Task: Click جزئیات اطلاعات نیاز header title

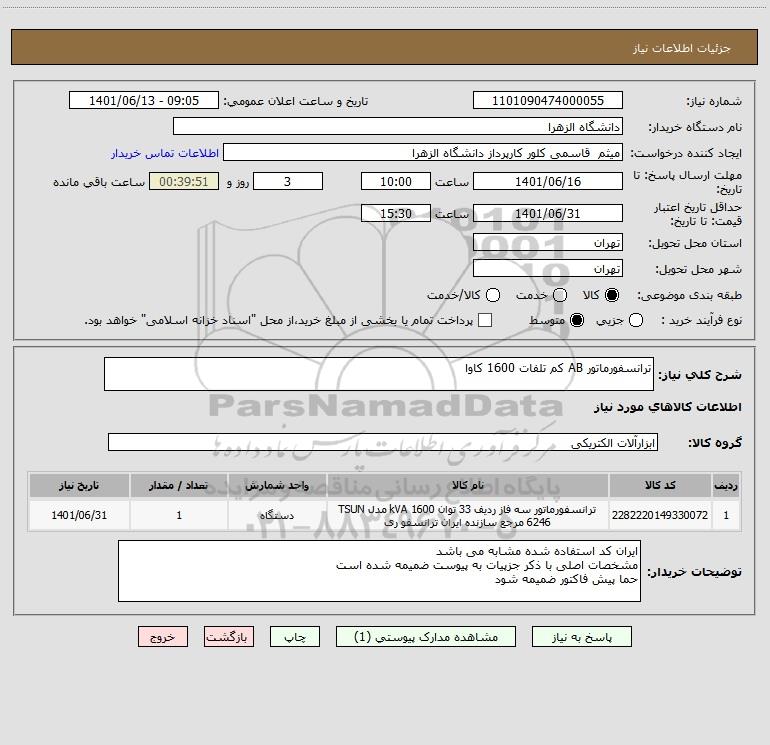Action: pyautogui.click(x=681, y=48)
